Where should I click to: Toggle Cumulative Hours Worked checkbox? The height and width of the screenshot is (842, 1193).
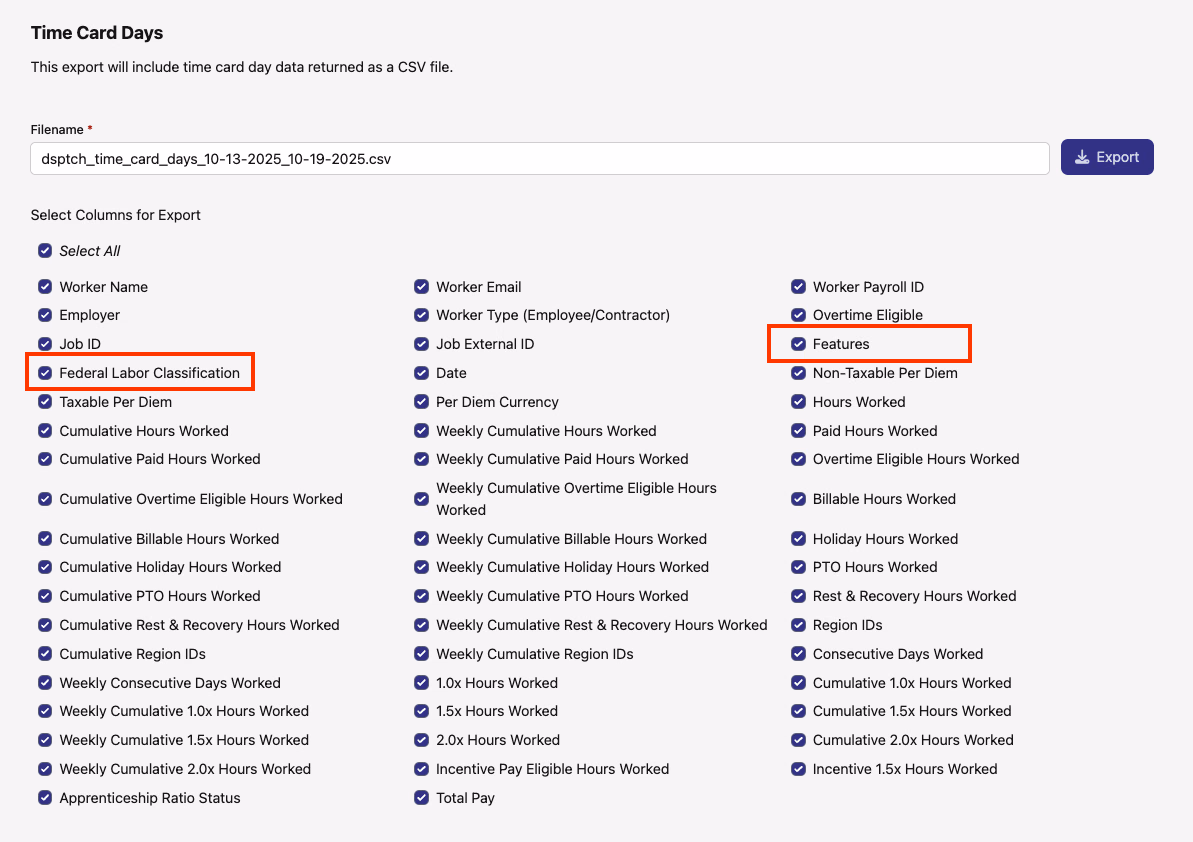pyautogui.click(x=45, y=431)
